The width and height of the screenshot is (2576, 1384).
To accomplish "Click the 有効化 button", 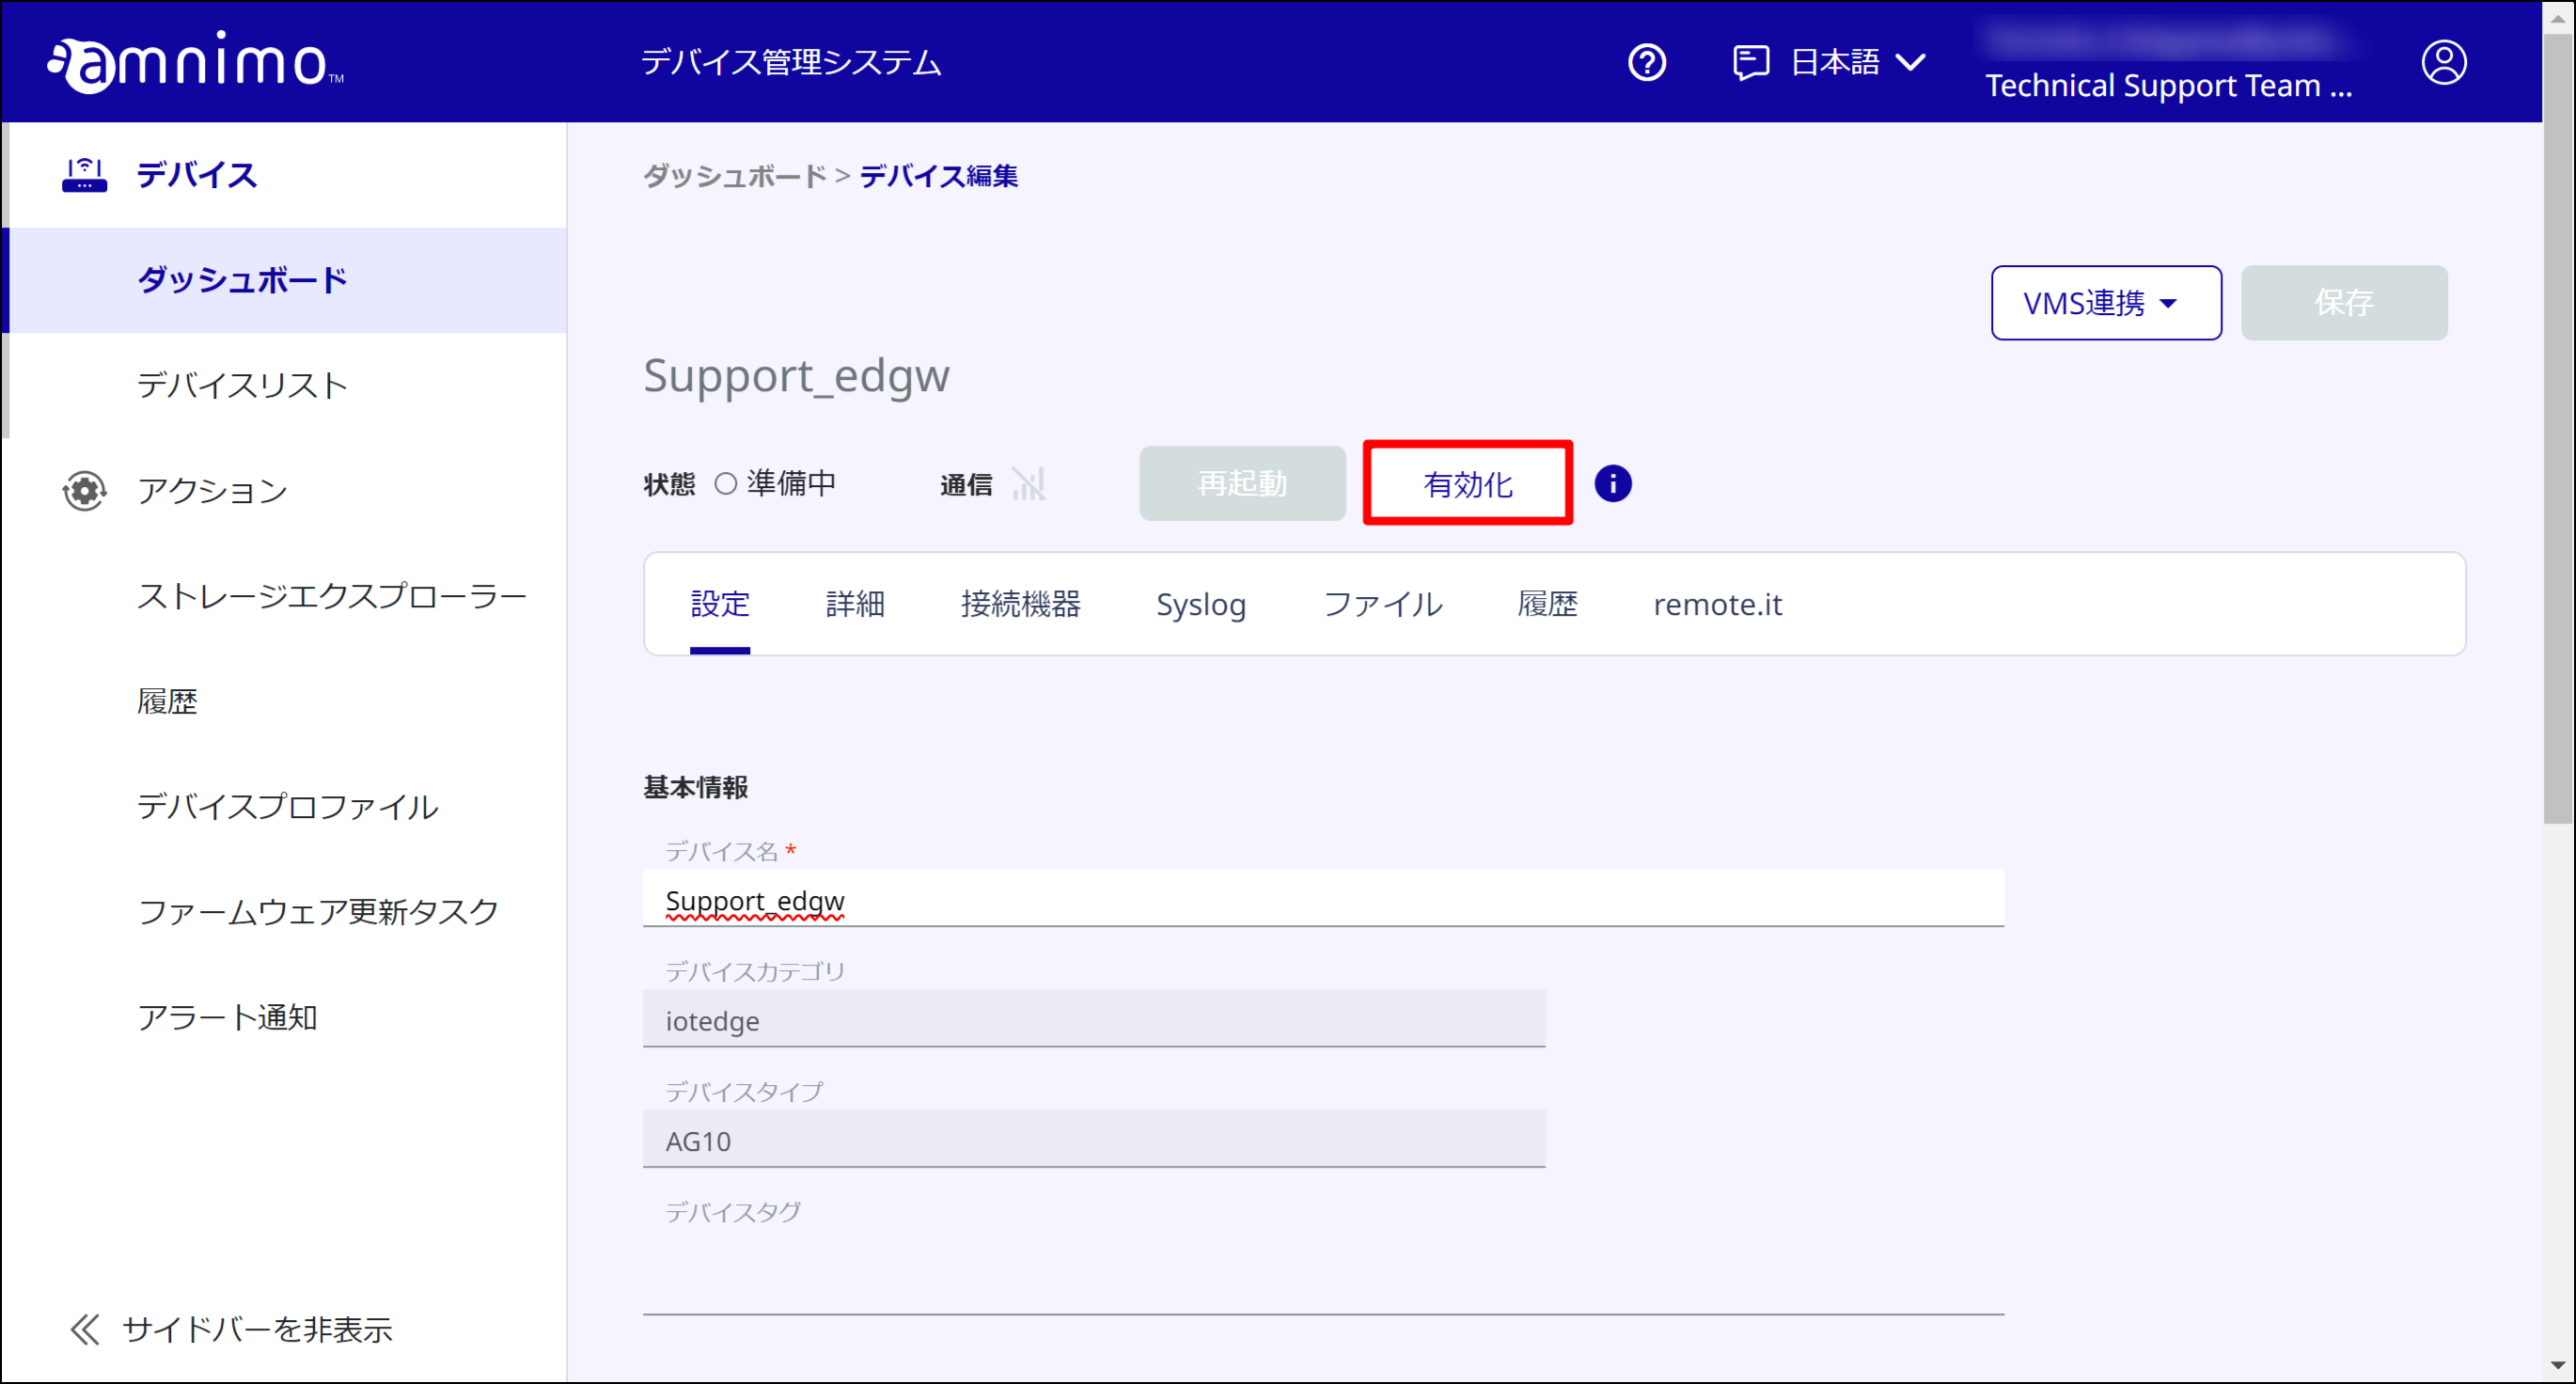I will pos(1467,484).
